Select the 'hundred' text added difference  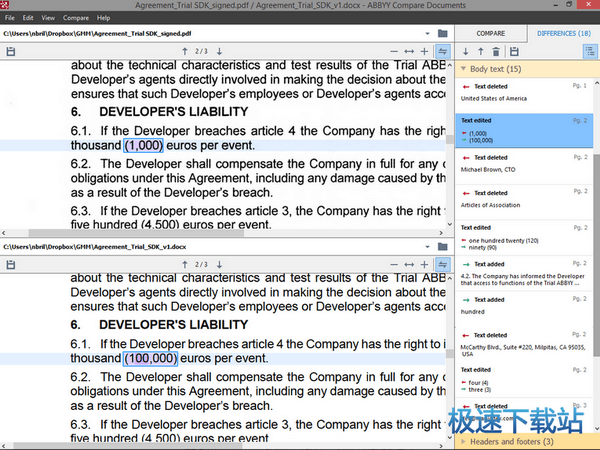[x=524, y=308]
